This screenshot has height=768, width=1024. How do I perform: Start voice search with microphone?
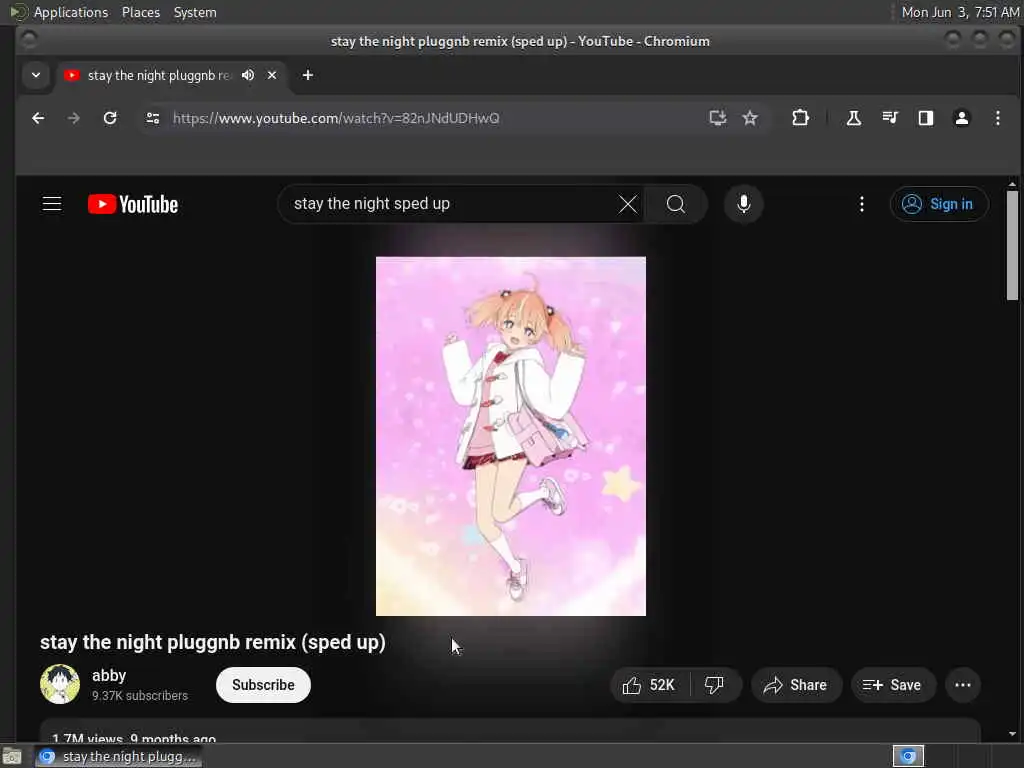(x=743, y=204)
